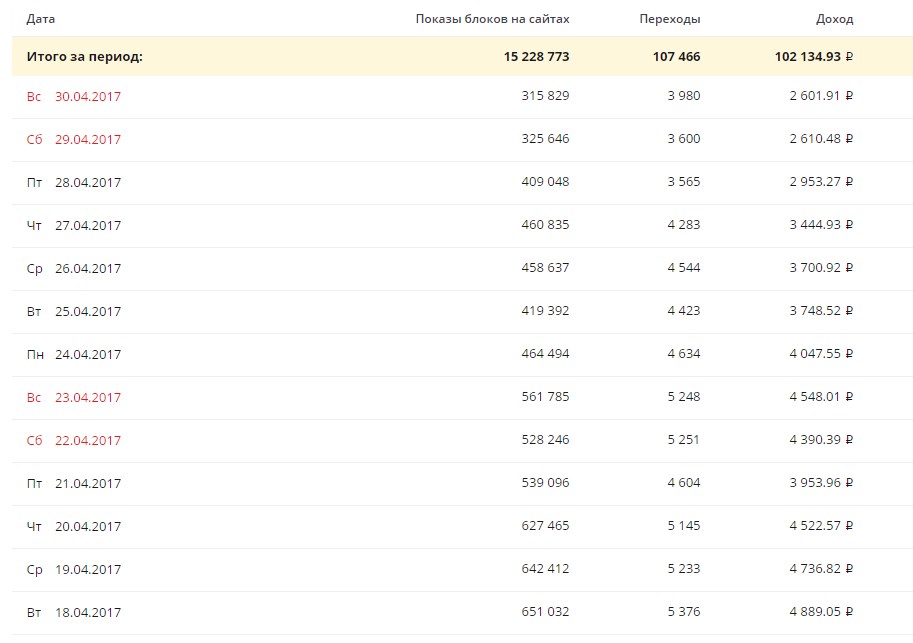Click impressions value 651 032
The height and width of the screenshot is (643, 913).
(545, 613)
